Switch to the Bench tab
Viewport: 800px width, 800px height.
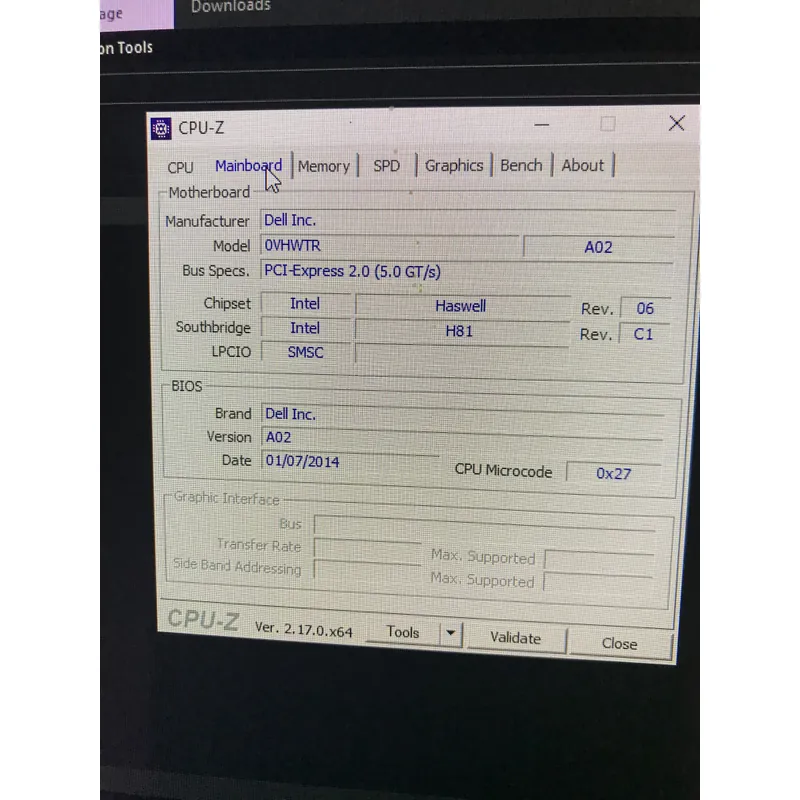pos(521,165)
